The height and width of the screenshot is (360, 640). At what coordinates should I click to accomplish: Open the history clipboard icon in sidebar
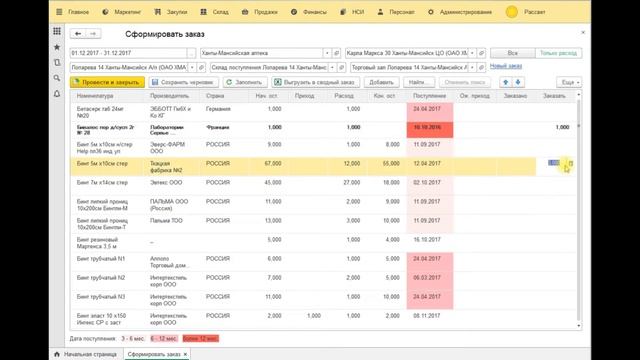[57, 62]
